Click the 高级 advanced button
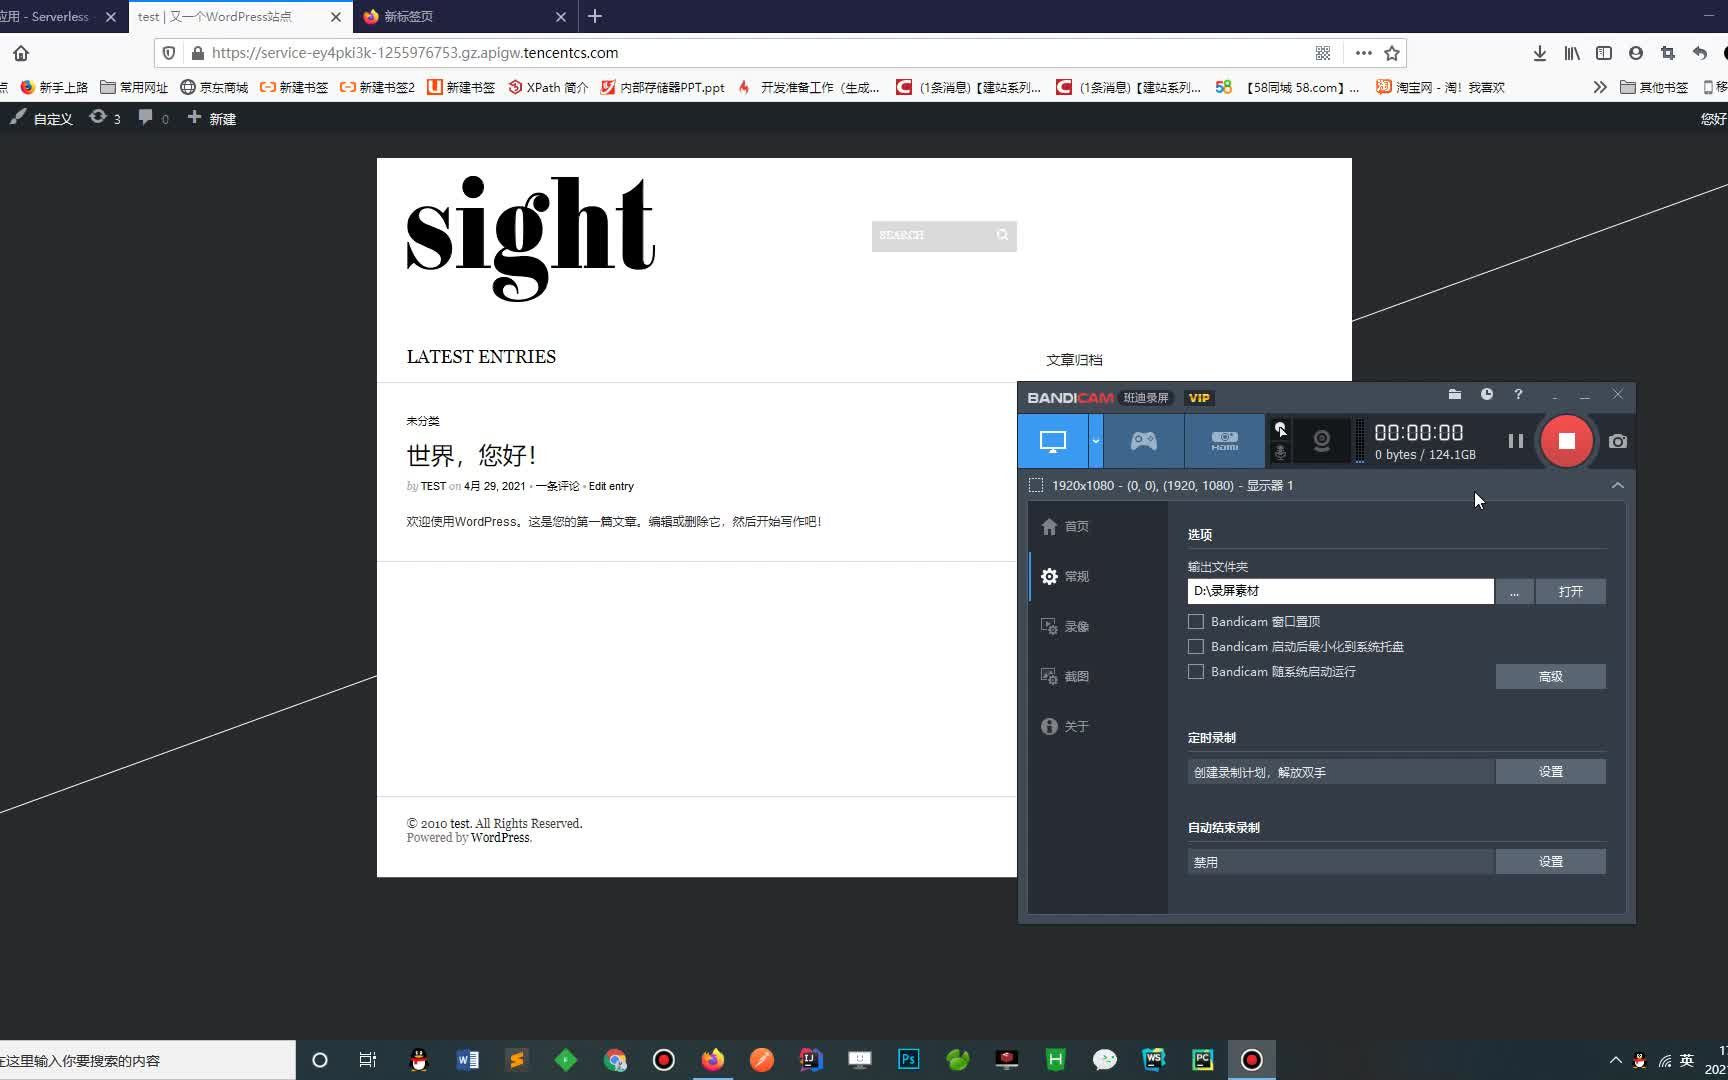Image resolution: width=1728 pixels, height=1080 pixels. [x=1550, y=677]
